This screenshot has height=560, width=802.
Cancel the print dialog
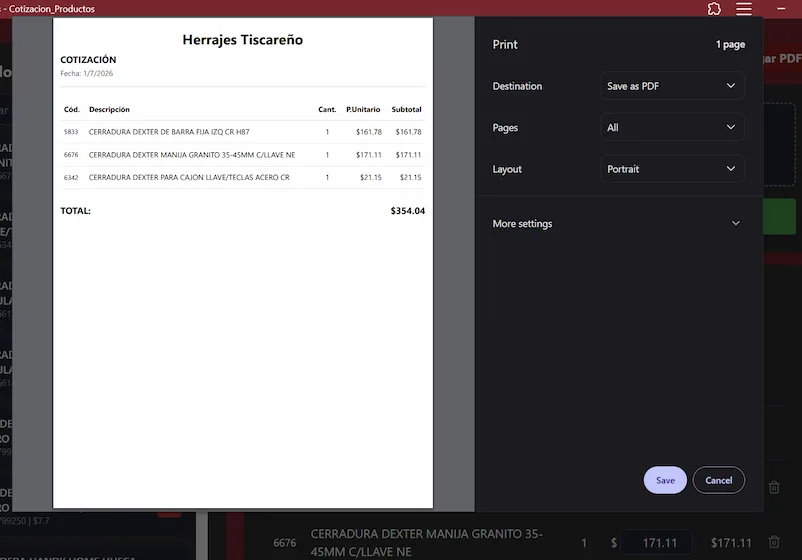point(719,480)
